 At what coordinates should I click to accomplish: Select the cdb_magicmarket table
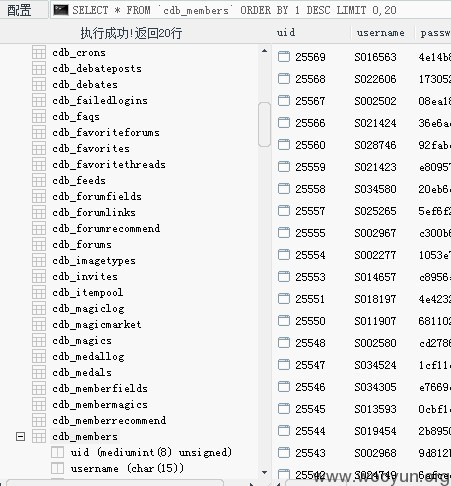coord(97,325)
